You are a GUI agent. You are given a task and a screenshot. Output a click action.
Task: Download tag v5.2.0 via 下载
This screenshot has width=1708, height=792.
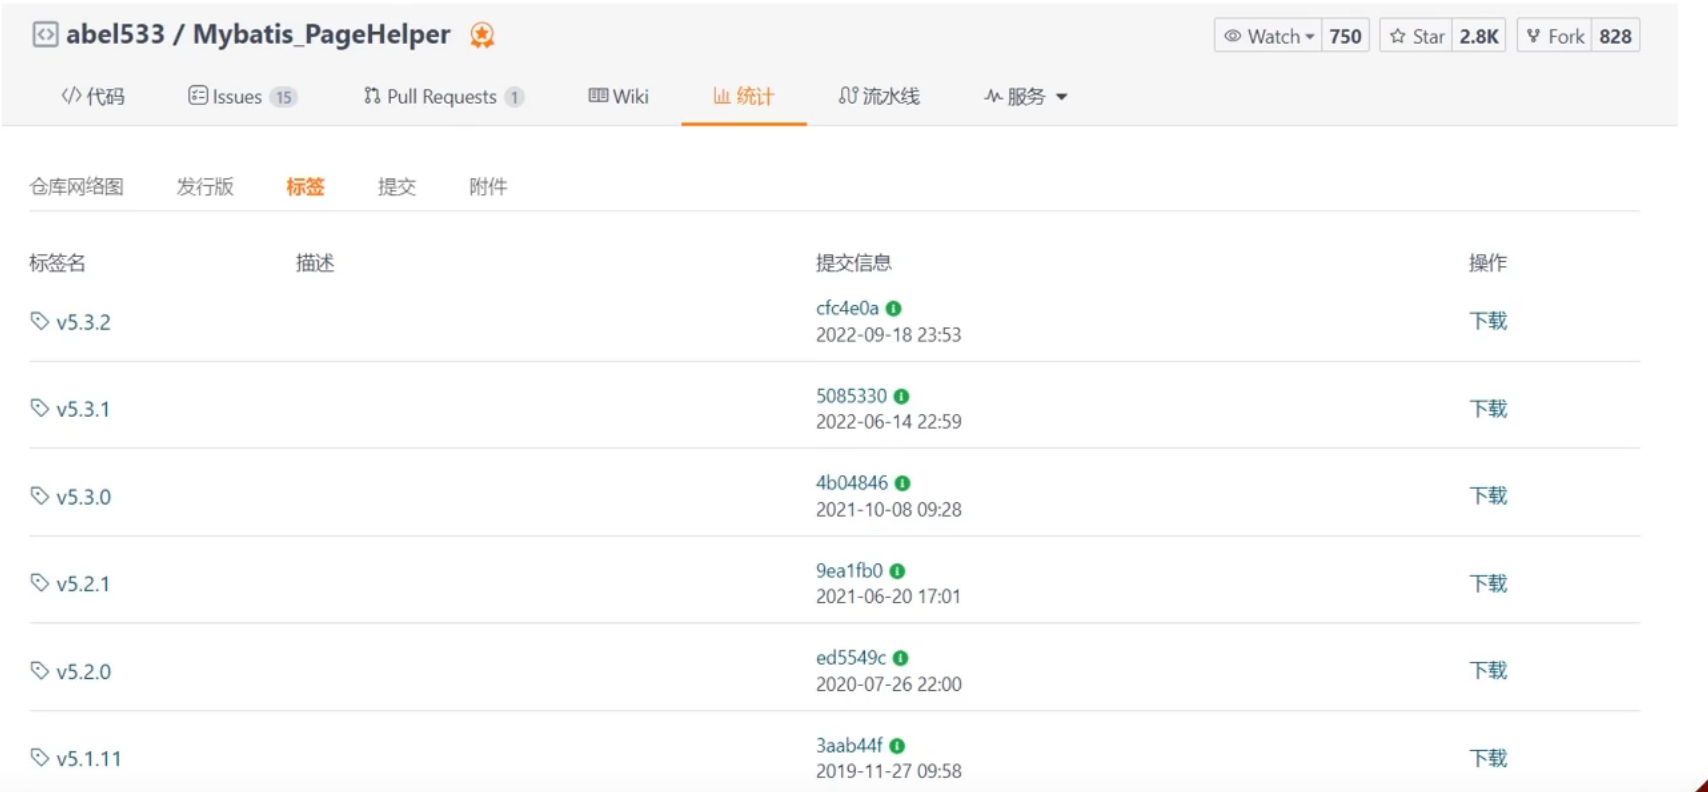[1488, 671]
